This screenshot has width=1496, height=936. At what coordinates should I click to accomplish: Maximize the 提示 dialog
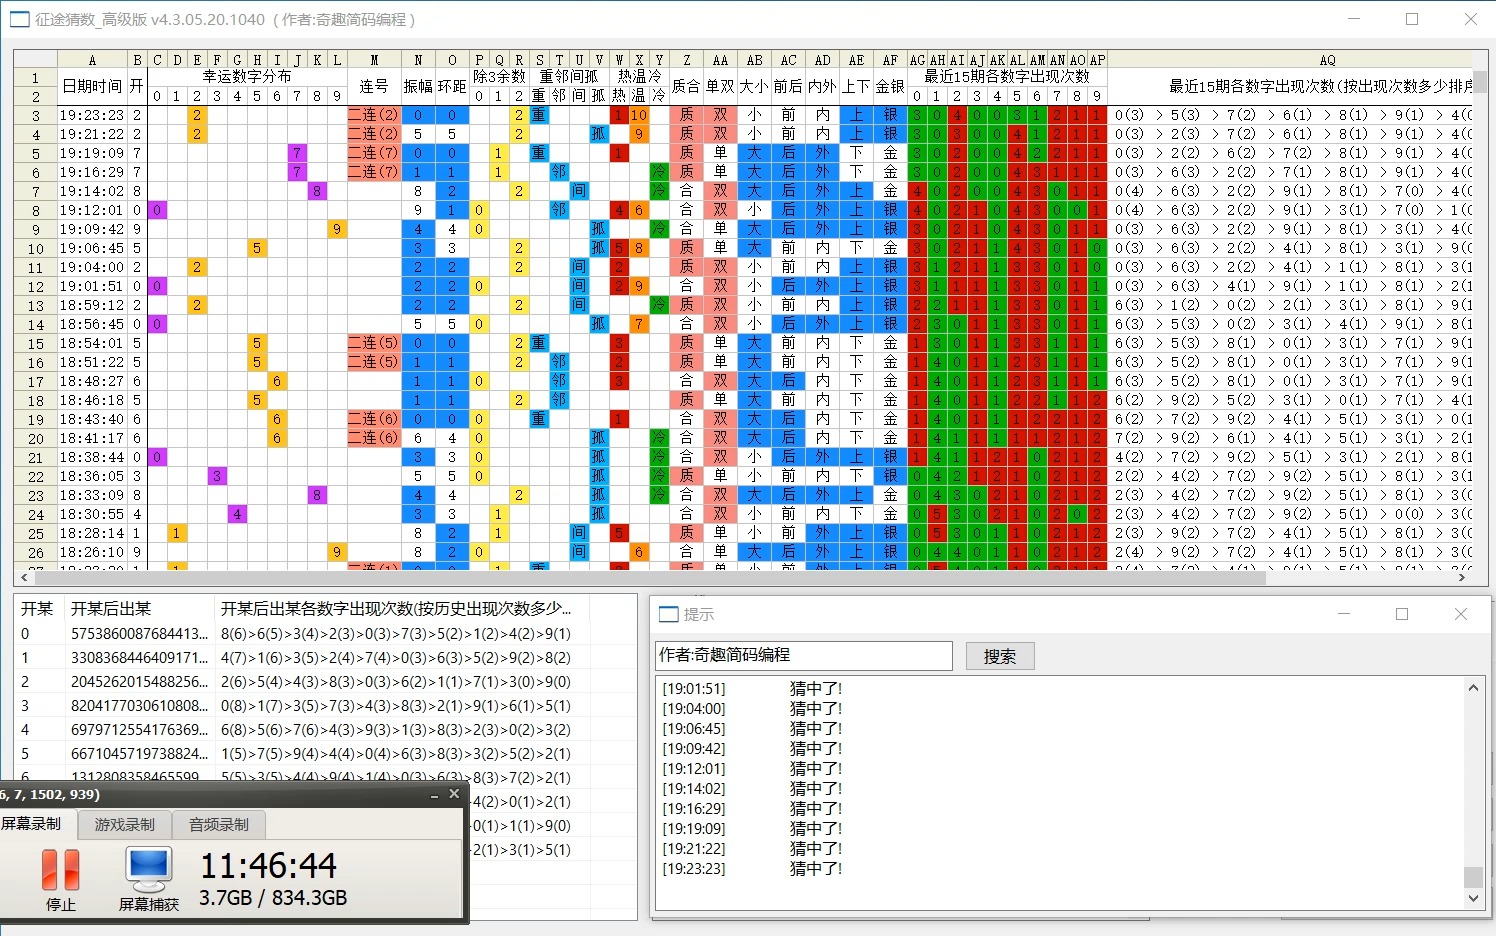pos(1402,614)
